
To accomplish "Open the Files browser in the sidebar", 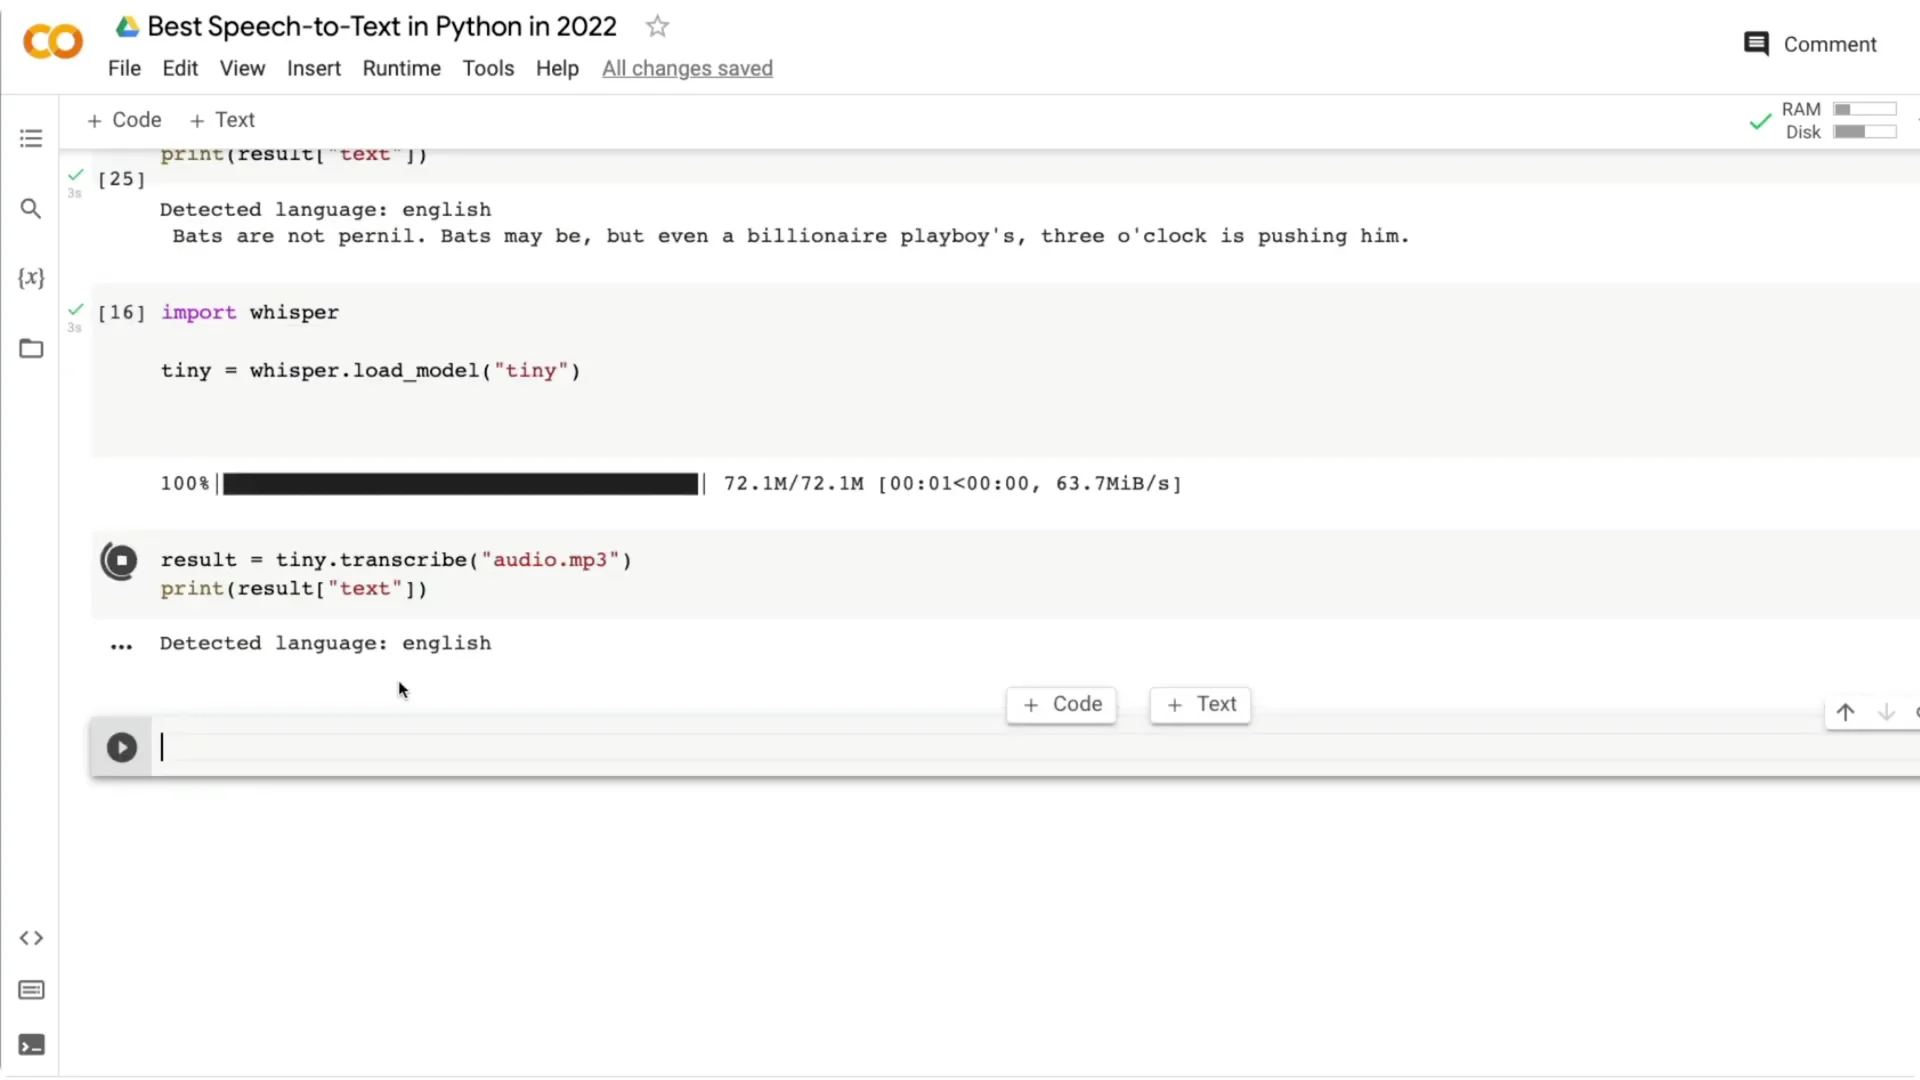I will (31, 348).
